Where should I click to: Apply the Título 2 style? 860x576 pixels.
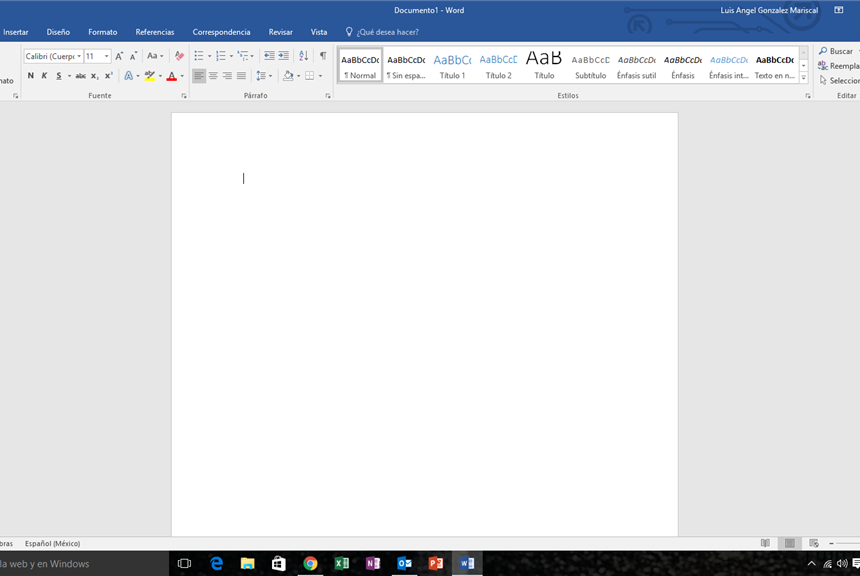pyautogui.click(x=498, y=65)
